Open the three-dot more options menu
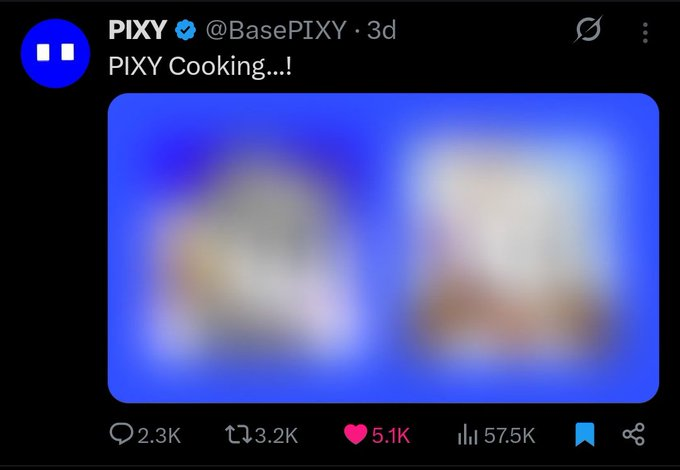 (645, 33)
